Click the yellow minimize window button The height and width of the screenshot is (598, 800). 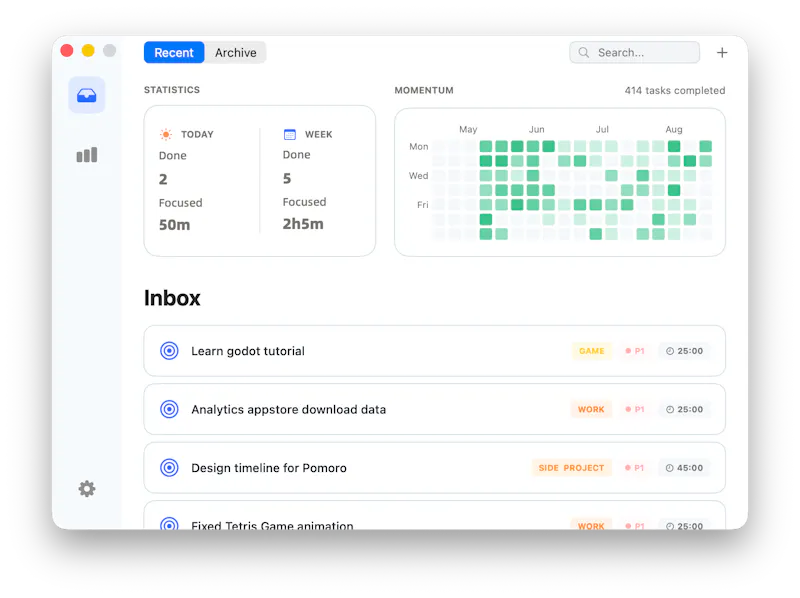[x=88, y=51]
